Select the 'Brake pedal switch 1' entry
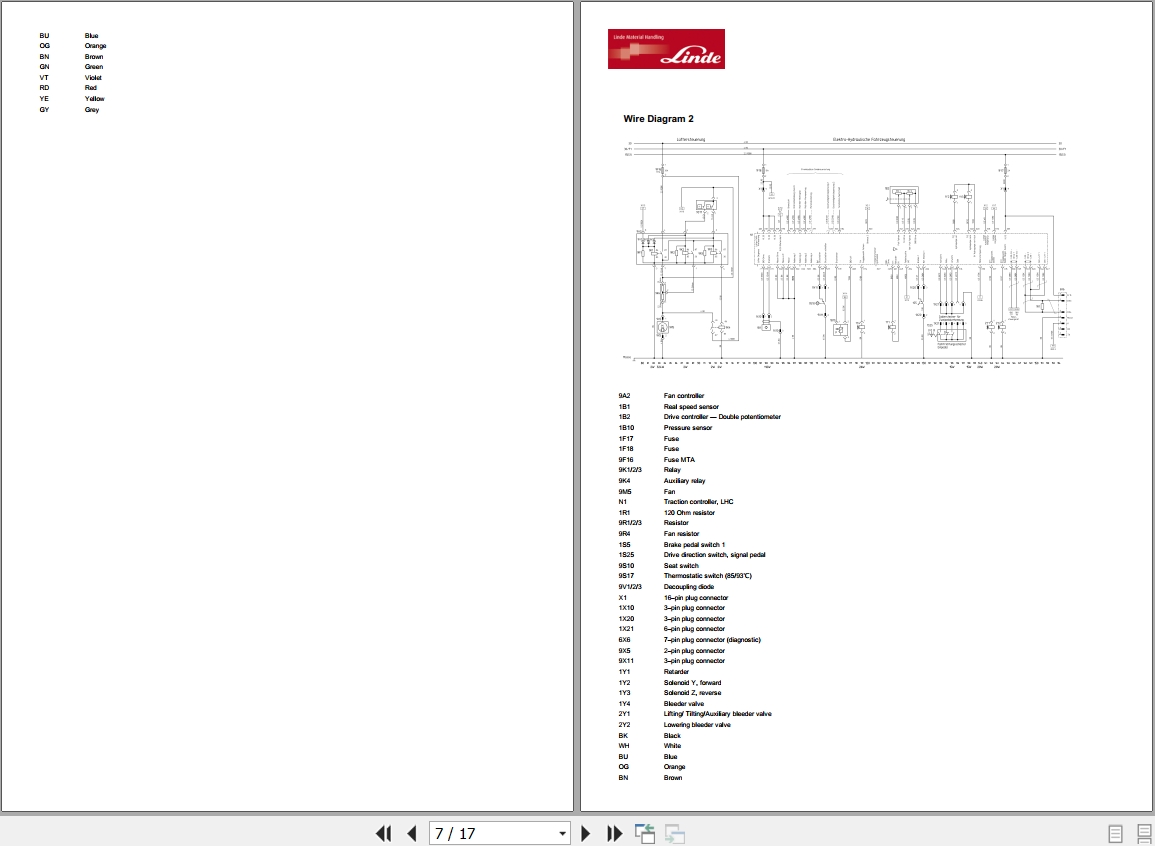This screenshot has height=846, width=1155. (x=694, y=545)
